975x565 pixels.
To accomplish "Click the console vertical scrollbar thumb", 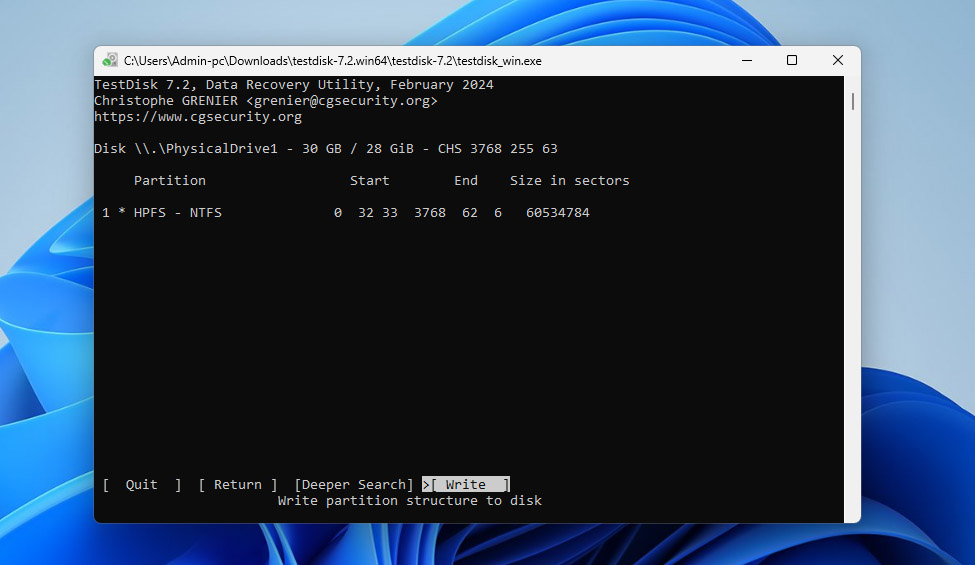I will [x=853, y=101].
